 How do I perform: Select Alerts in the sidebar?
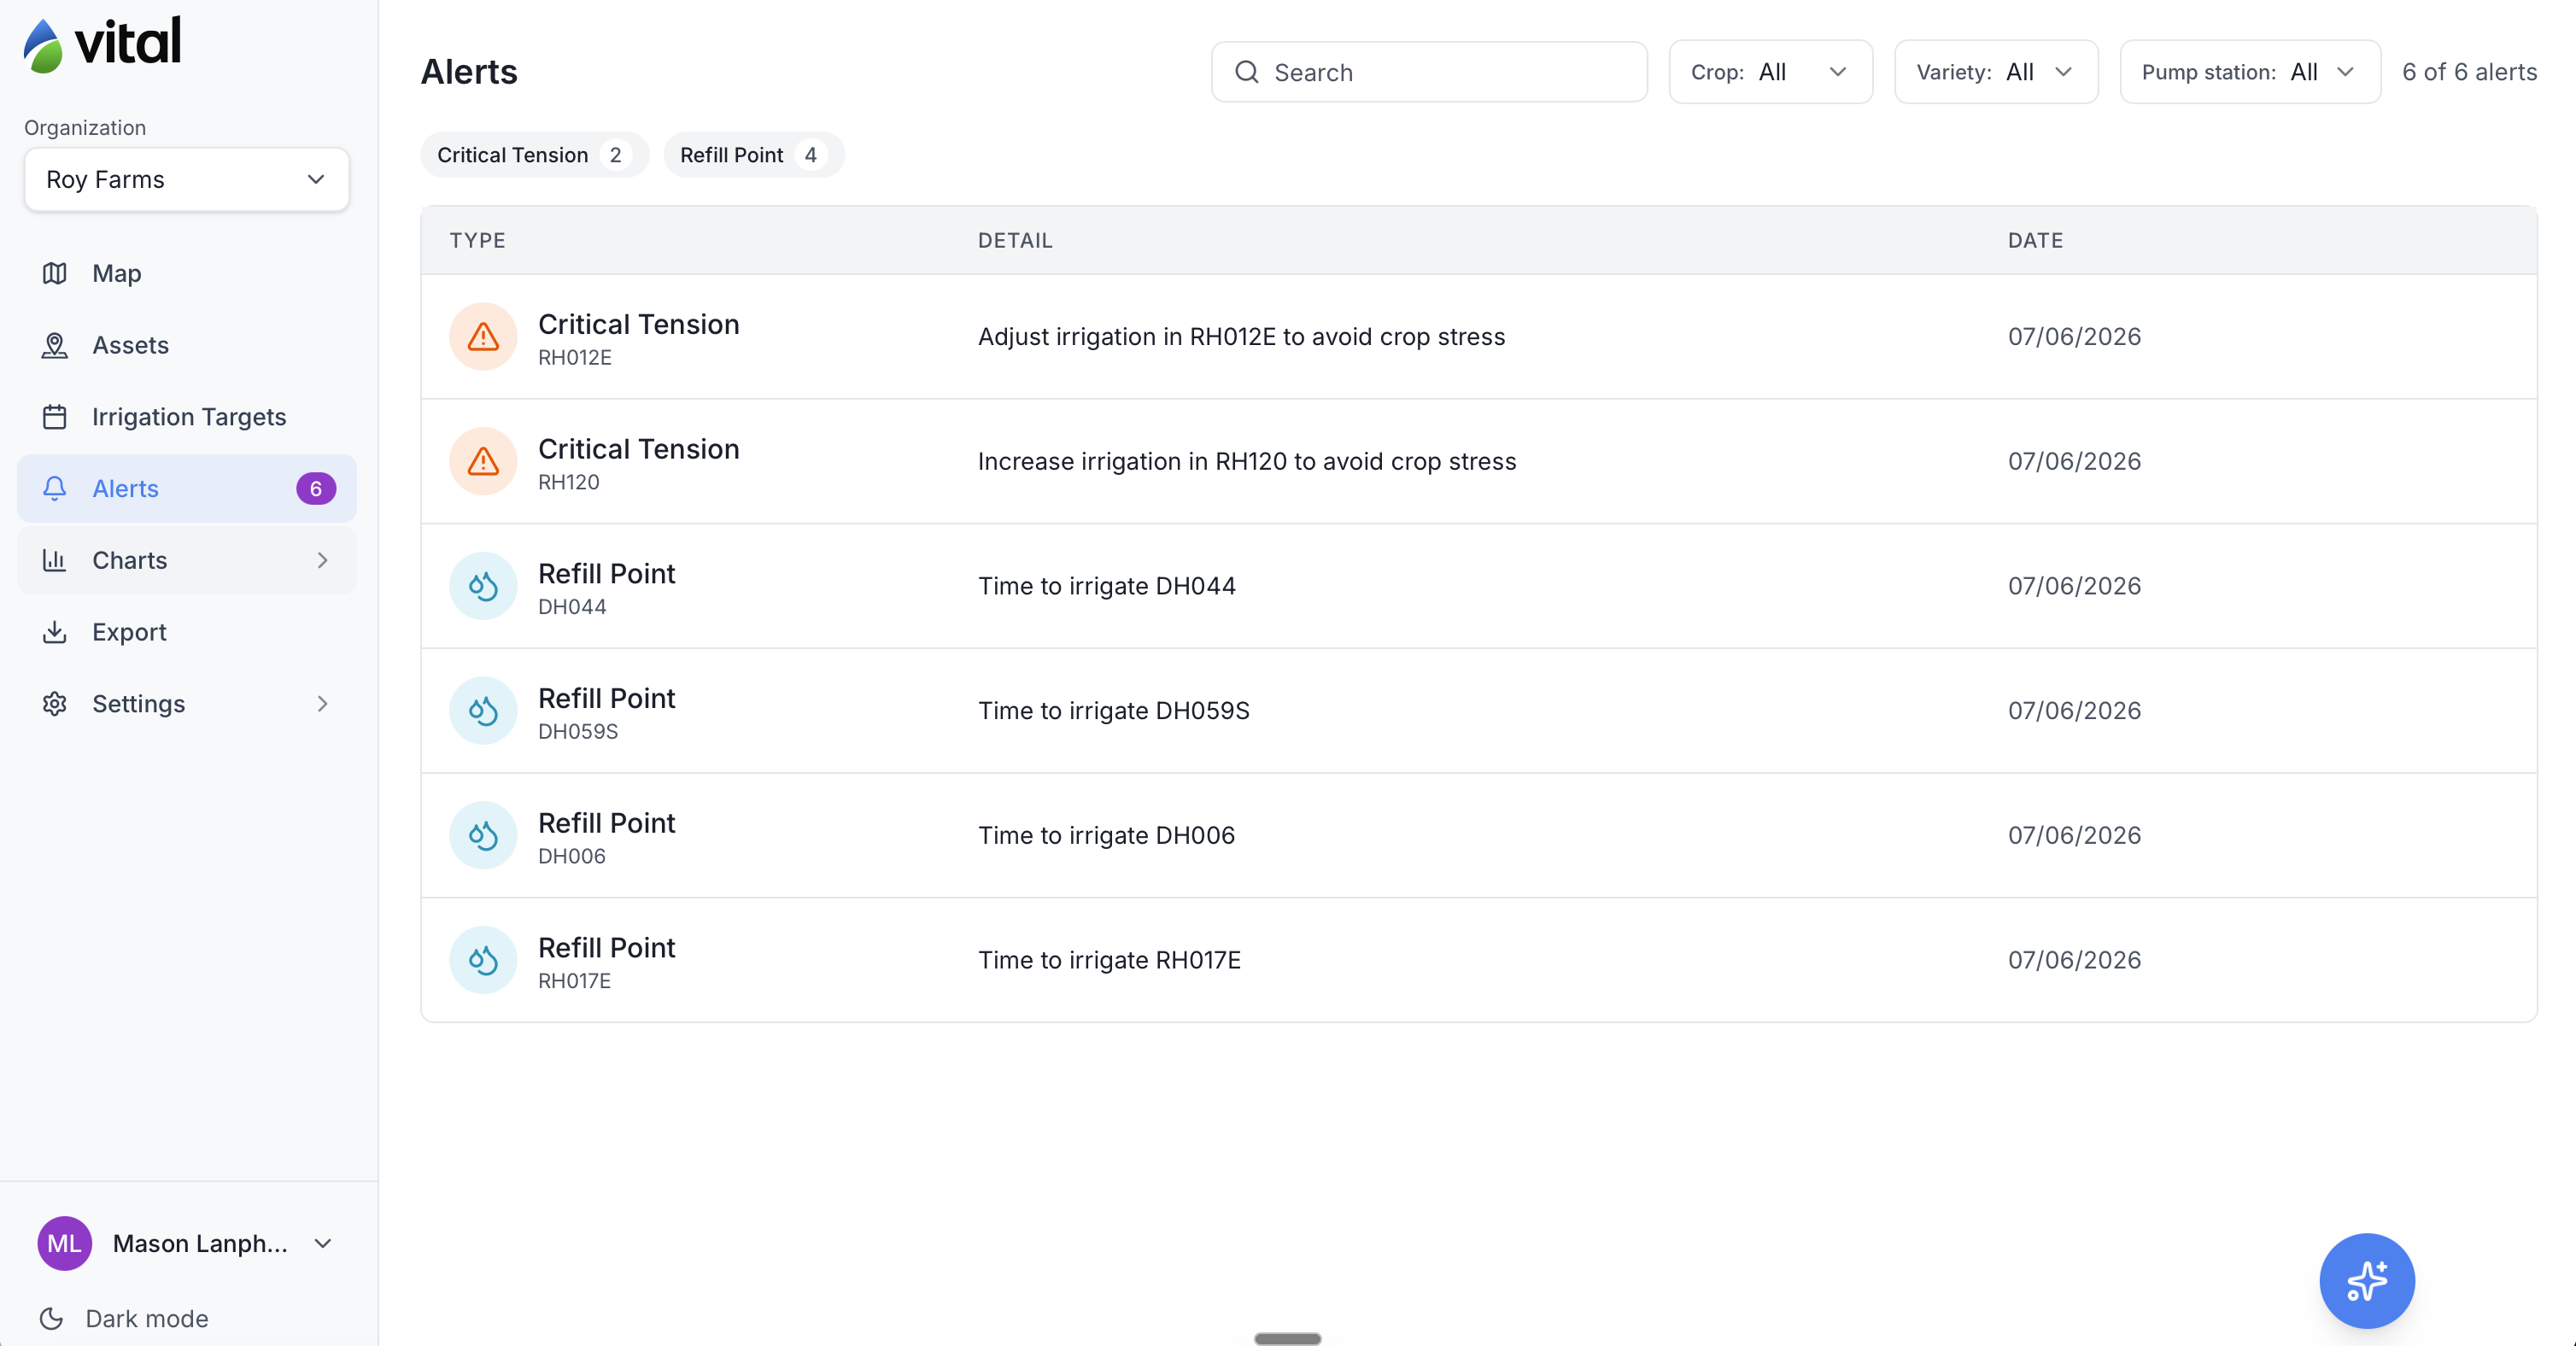click(x=187, y=489)
